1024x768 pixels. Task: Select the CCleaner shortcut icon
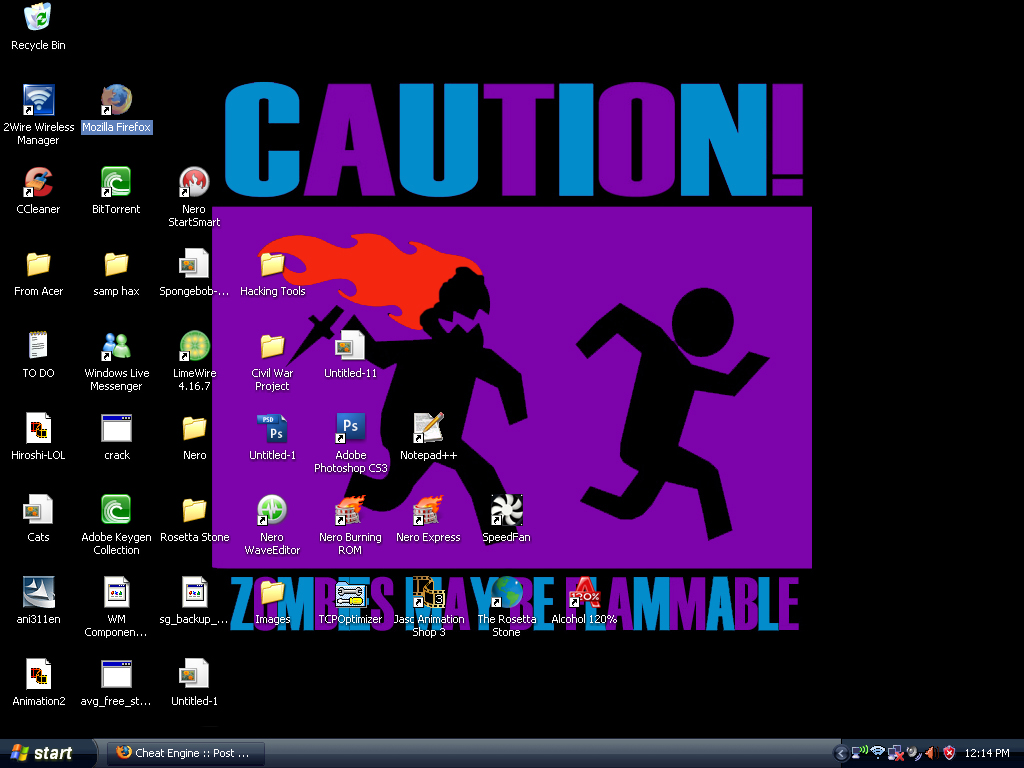38,182
